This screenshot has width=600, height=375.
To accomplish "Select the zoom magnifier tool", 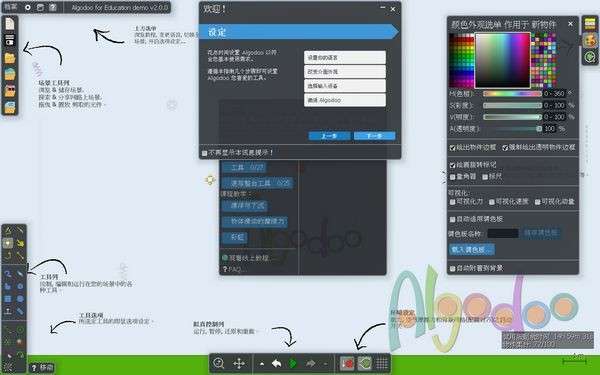I will (219, 363).
